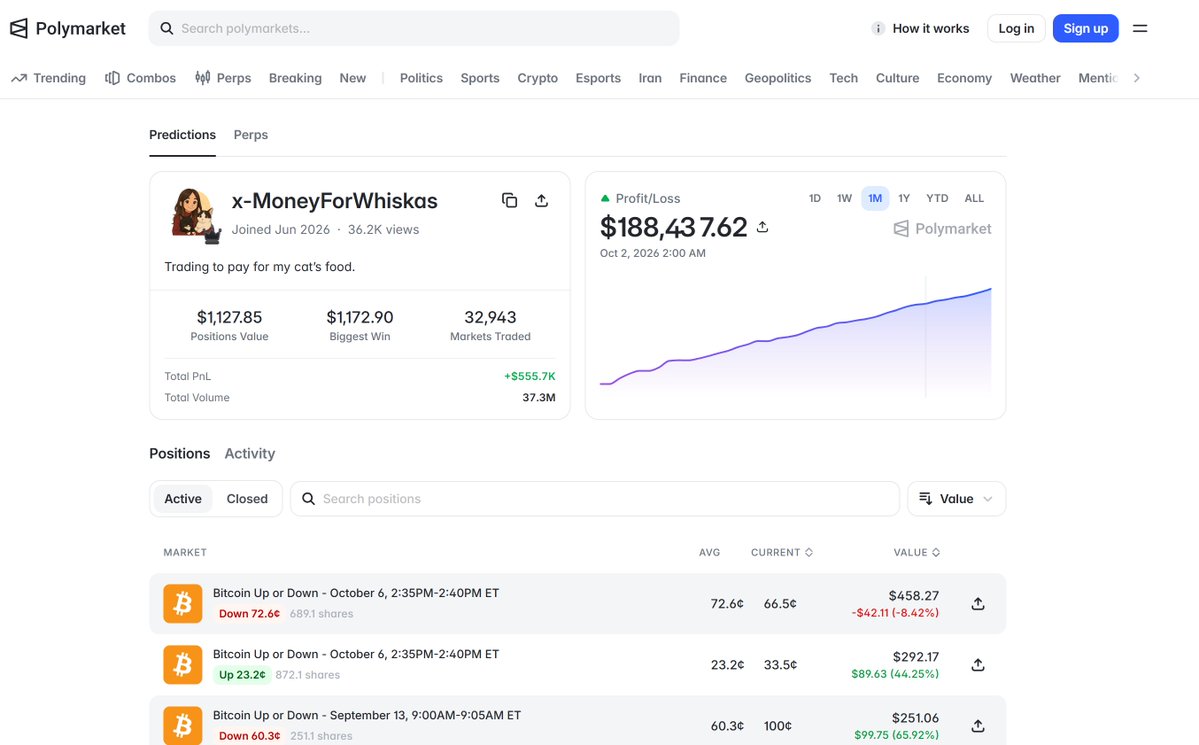This screenshot has width=1199, height=745.
Task: Click Bitcoin icon of the September 13 position
Action: pyautogui.click(x=183, y=725)
